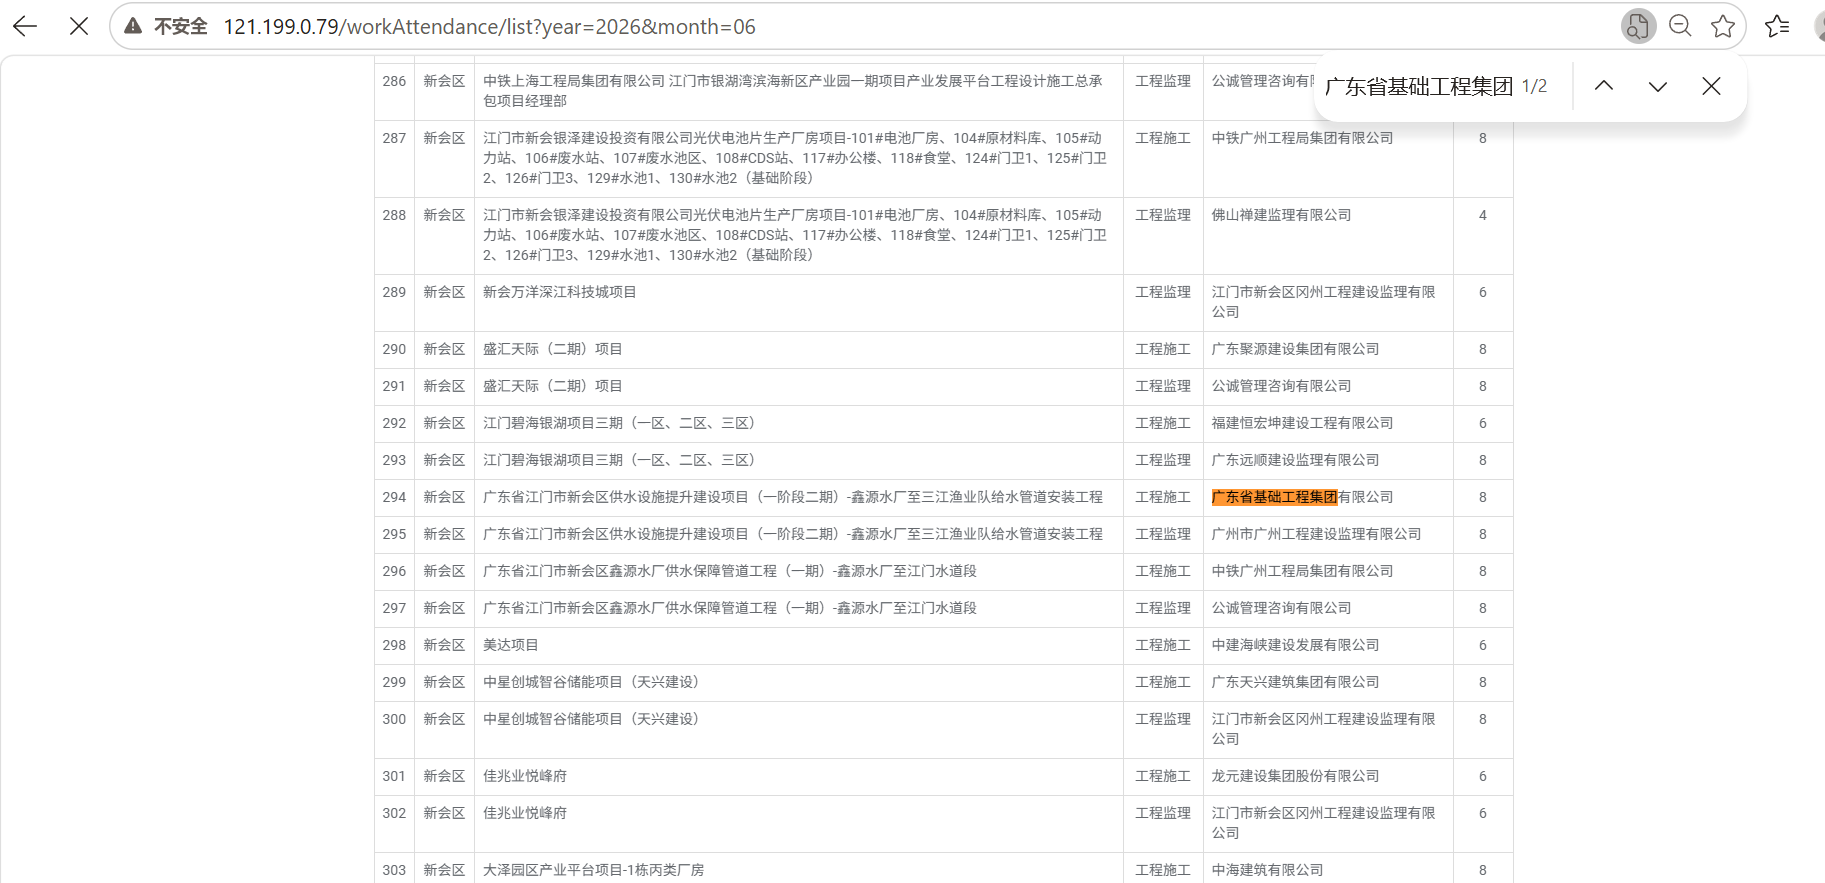Click the 工程施工 cell in row 294

[x=1163, y=497]
